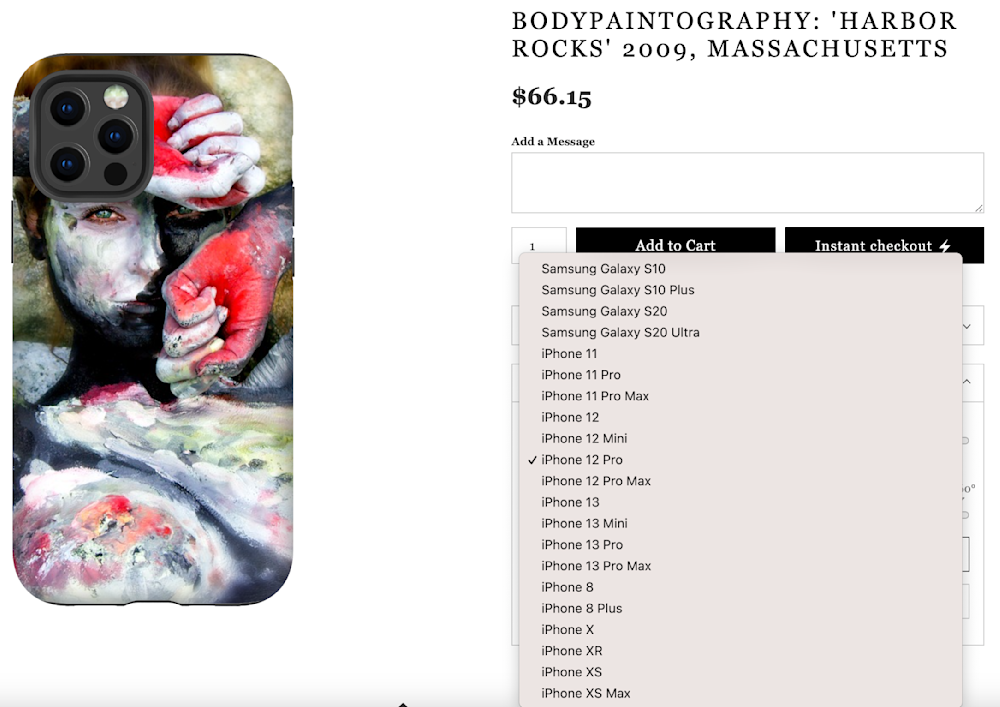Click the phone case product image
The width and height of the screenshot is (1000, 707).
point(153,330)
